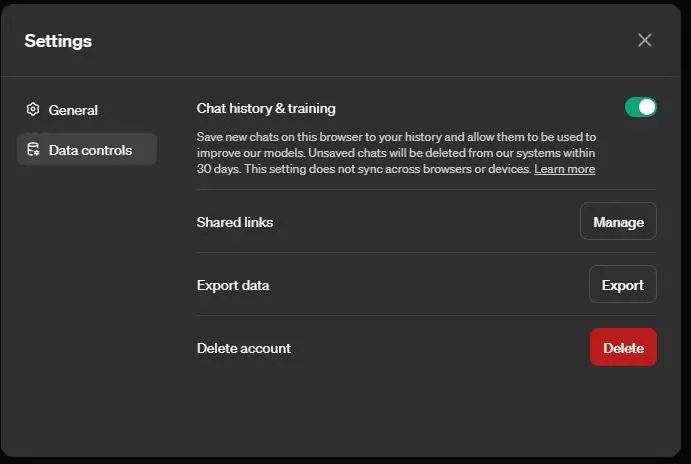Click the gear icon beside General

point(33,110)
